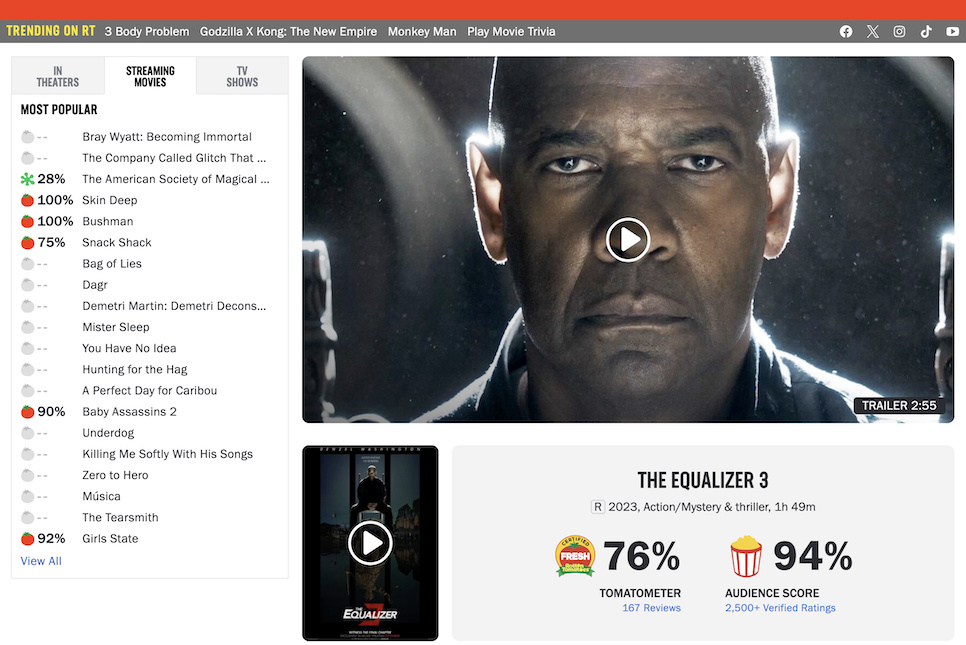Play the trailer from the Equalizer 3 poster
This screenshot has height=645, width=966.
pos(370,543)
